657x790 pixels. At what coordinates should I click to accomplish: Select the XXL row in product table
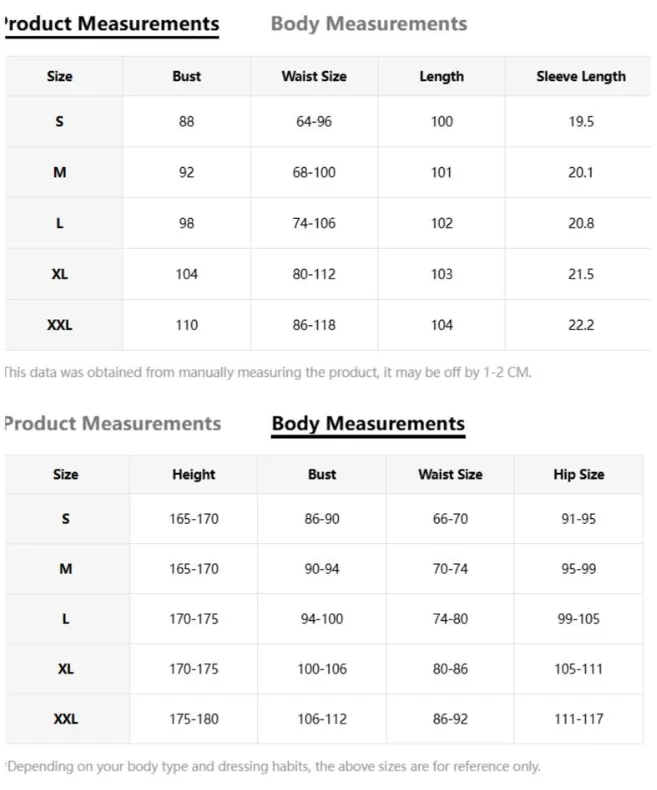coord(328,325)
